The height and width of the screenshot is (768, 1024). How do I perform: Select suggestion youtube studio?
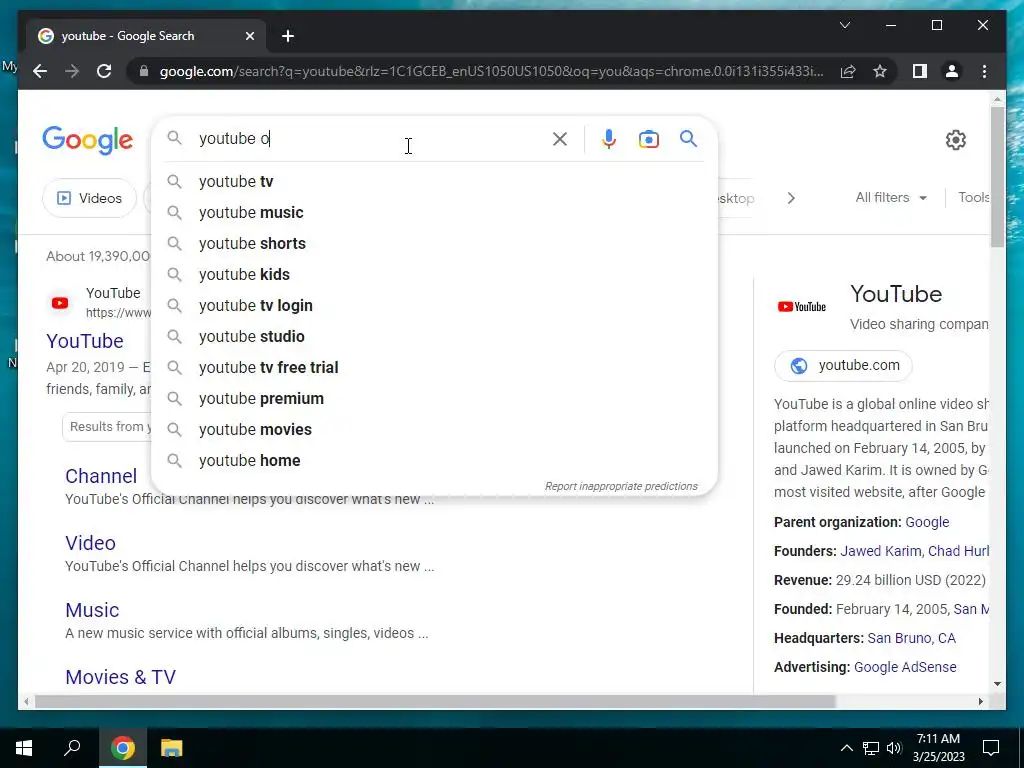coord(434,336)
